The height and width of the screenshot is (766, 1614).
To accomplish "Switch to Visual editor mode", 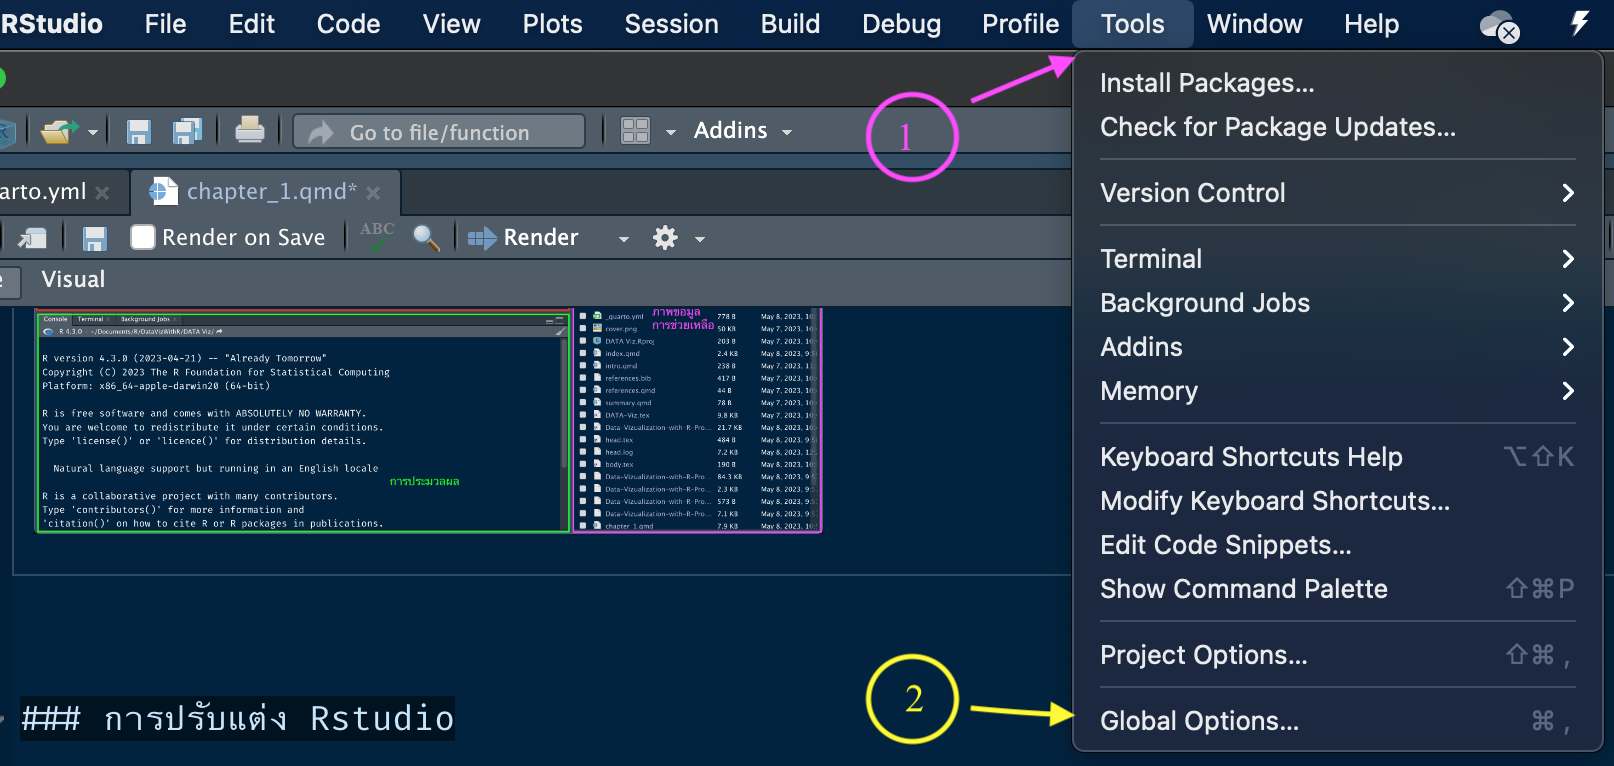I will coord(73,280).
